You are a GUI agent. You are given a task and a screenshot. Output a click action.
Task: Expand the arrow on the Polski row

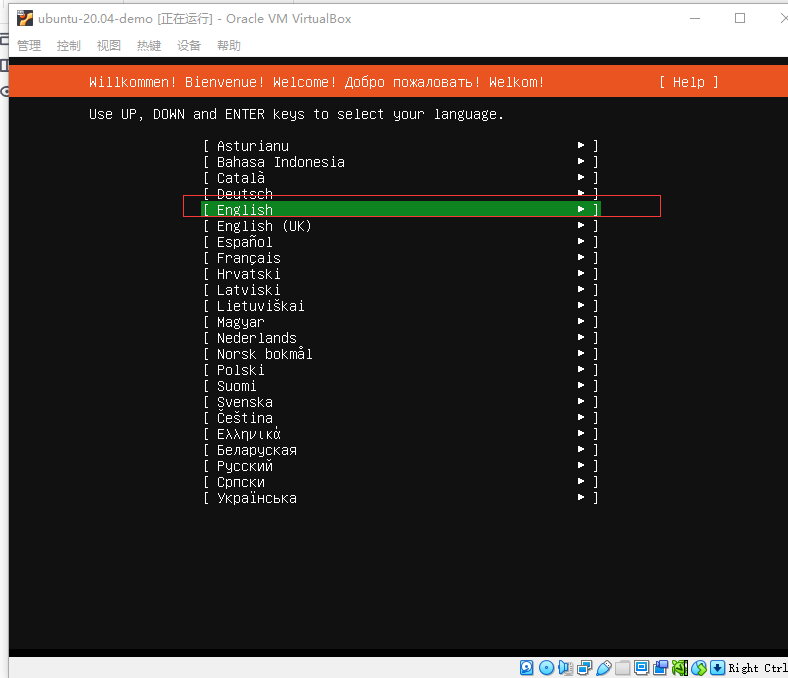pos(581,369)
